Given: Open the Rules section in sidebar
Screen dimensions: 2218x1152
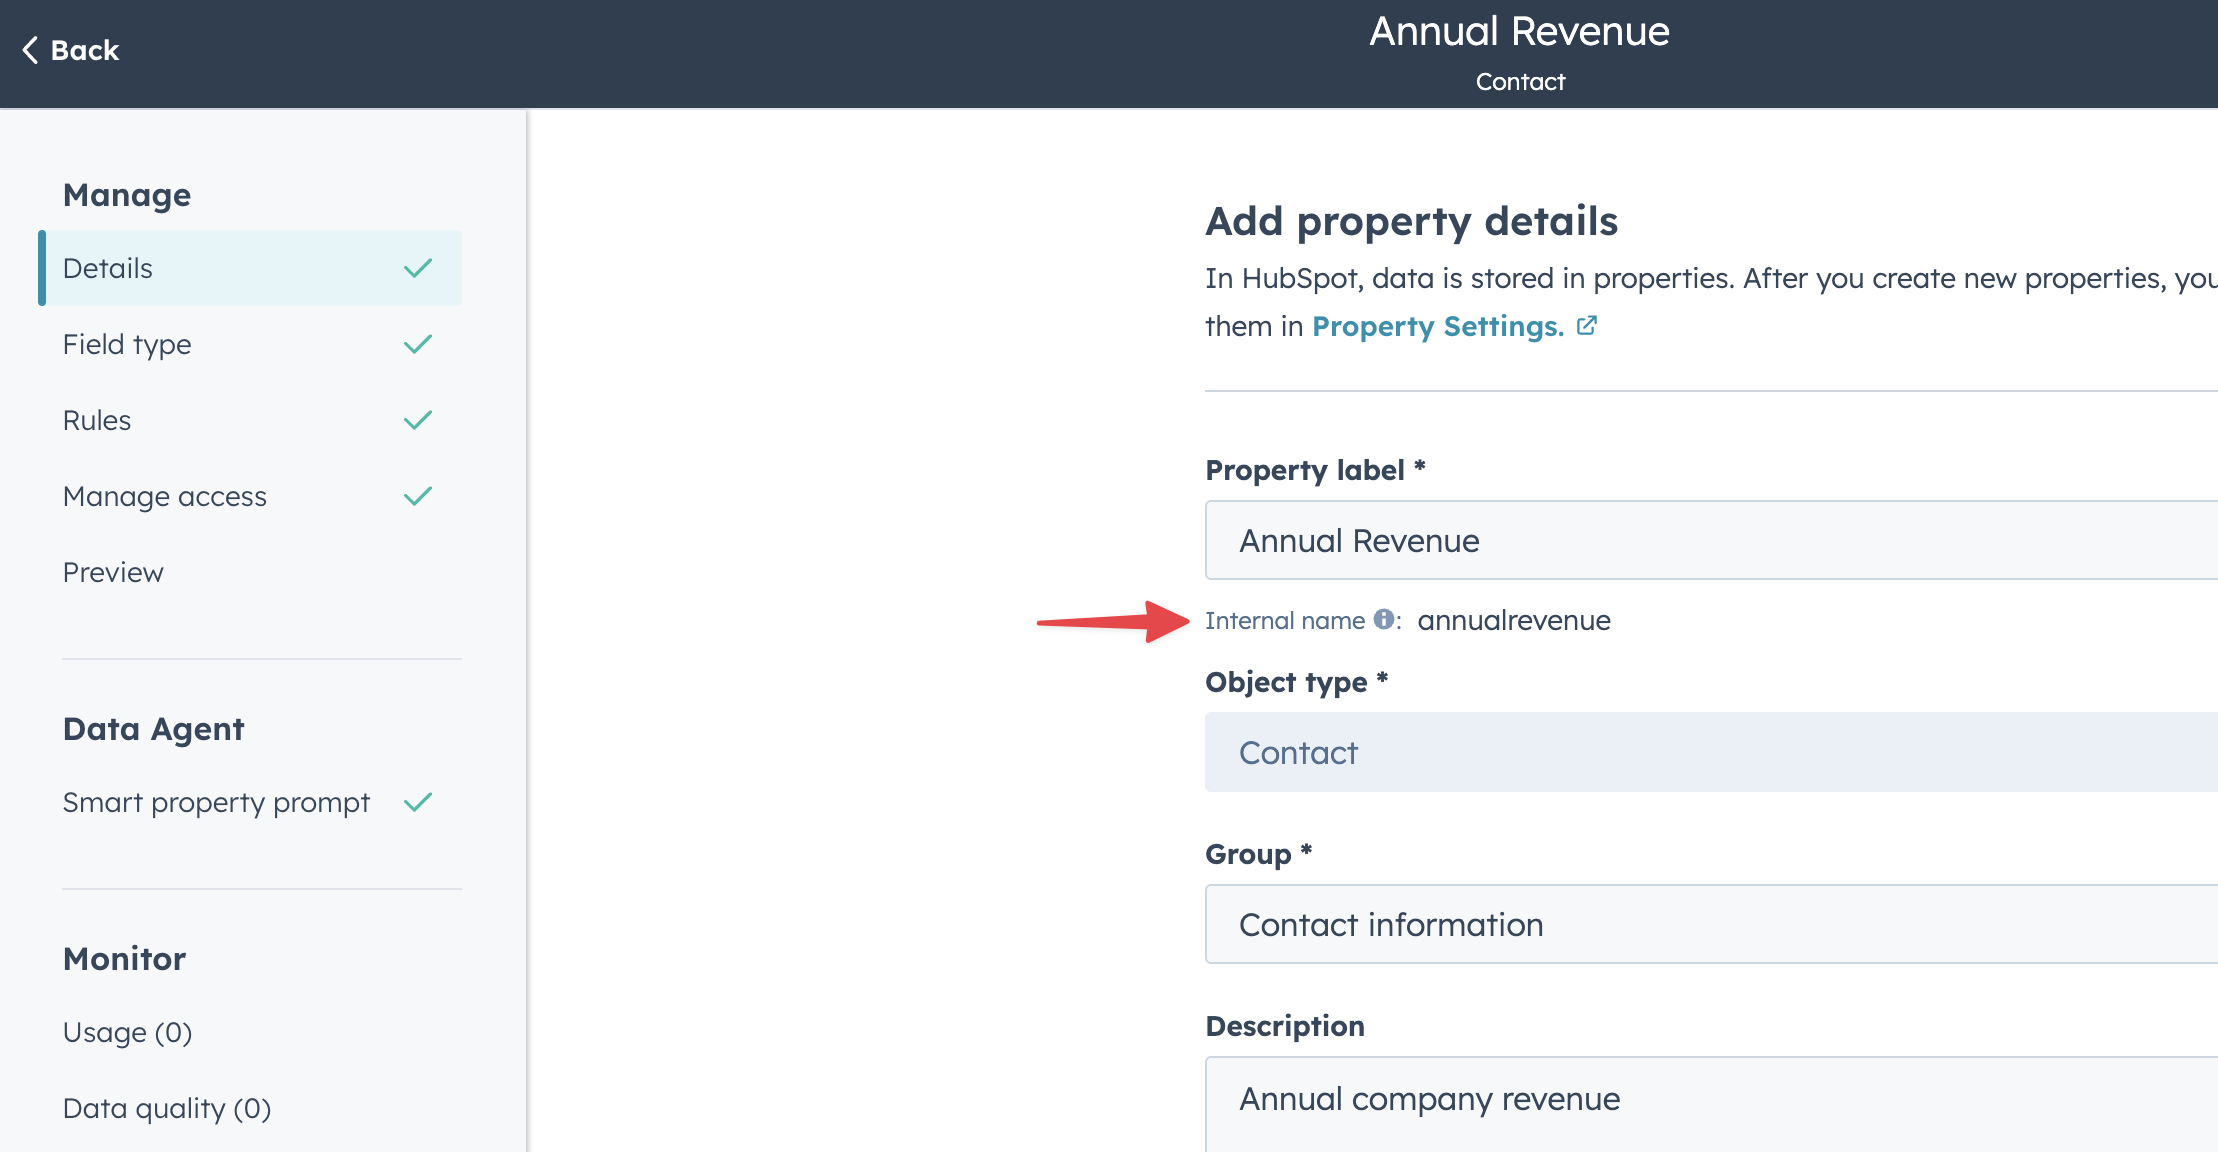Looking at the screenshot, I should pos(96,420).
